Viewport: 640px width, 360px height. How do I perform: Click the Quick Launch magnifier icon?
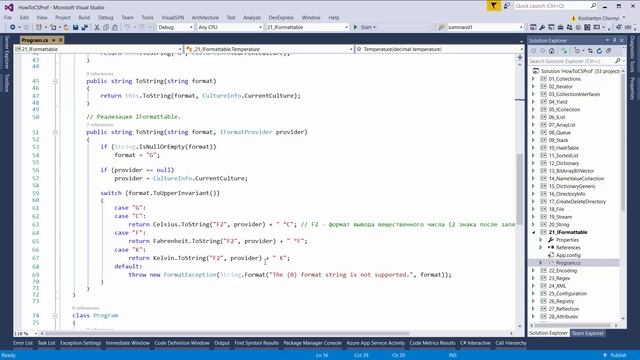[x=593, y=6]
